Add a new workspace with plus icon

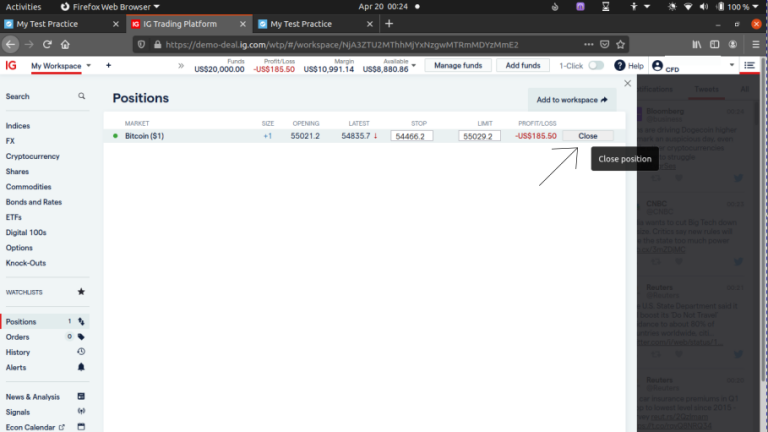pyautogui.click(x=108, y=65)
